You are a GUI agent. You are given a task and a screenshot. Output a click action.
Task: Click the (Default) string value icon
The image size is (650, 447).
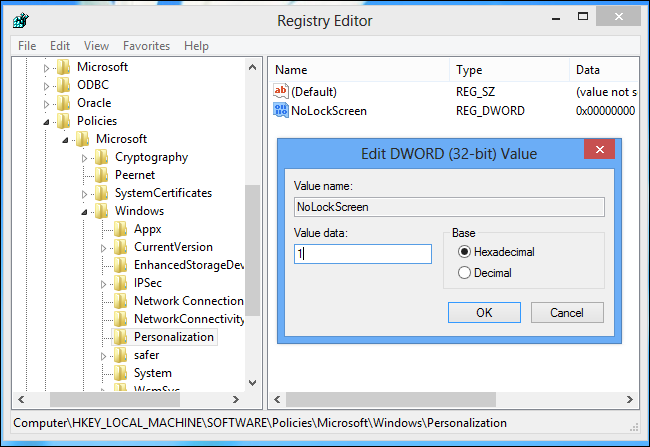tap(280, 91)
